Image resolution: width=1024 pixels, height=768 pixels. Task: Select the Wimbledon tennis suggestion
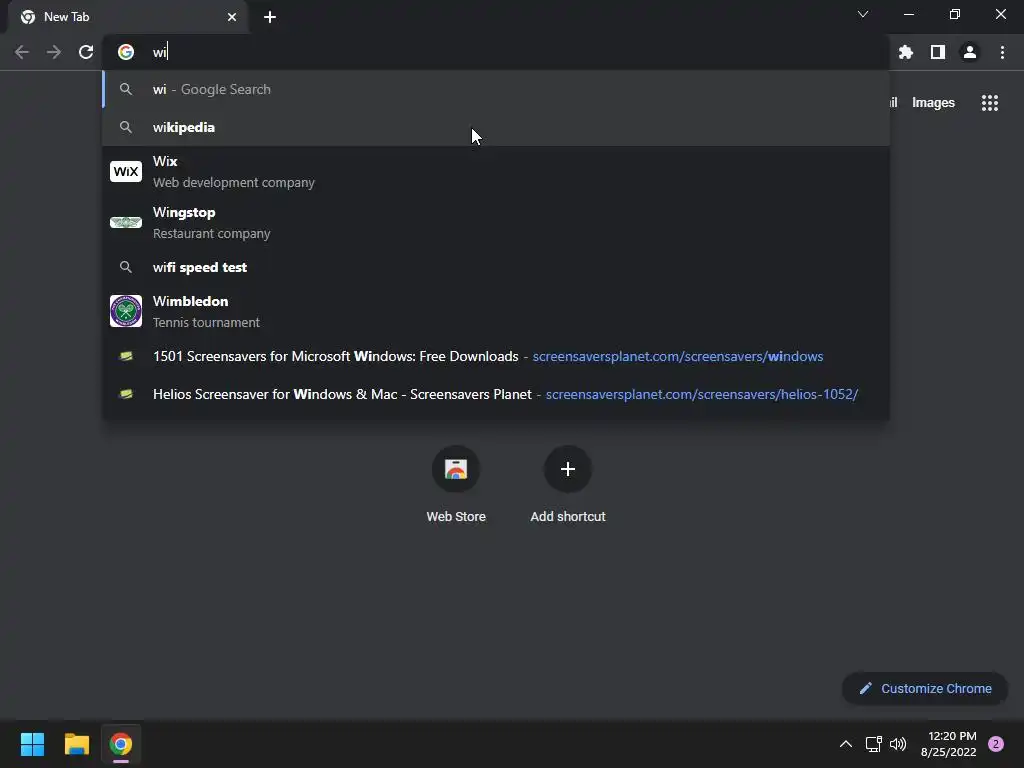pos(496,312)
